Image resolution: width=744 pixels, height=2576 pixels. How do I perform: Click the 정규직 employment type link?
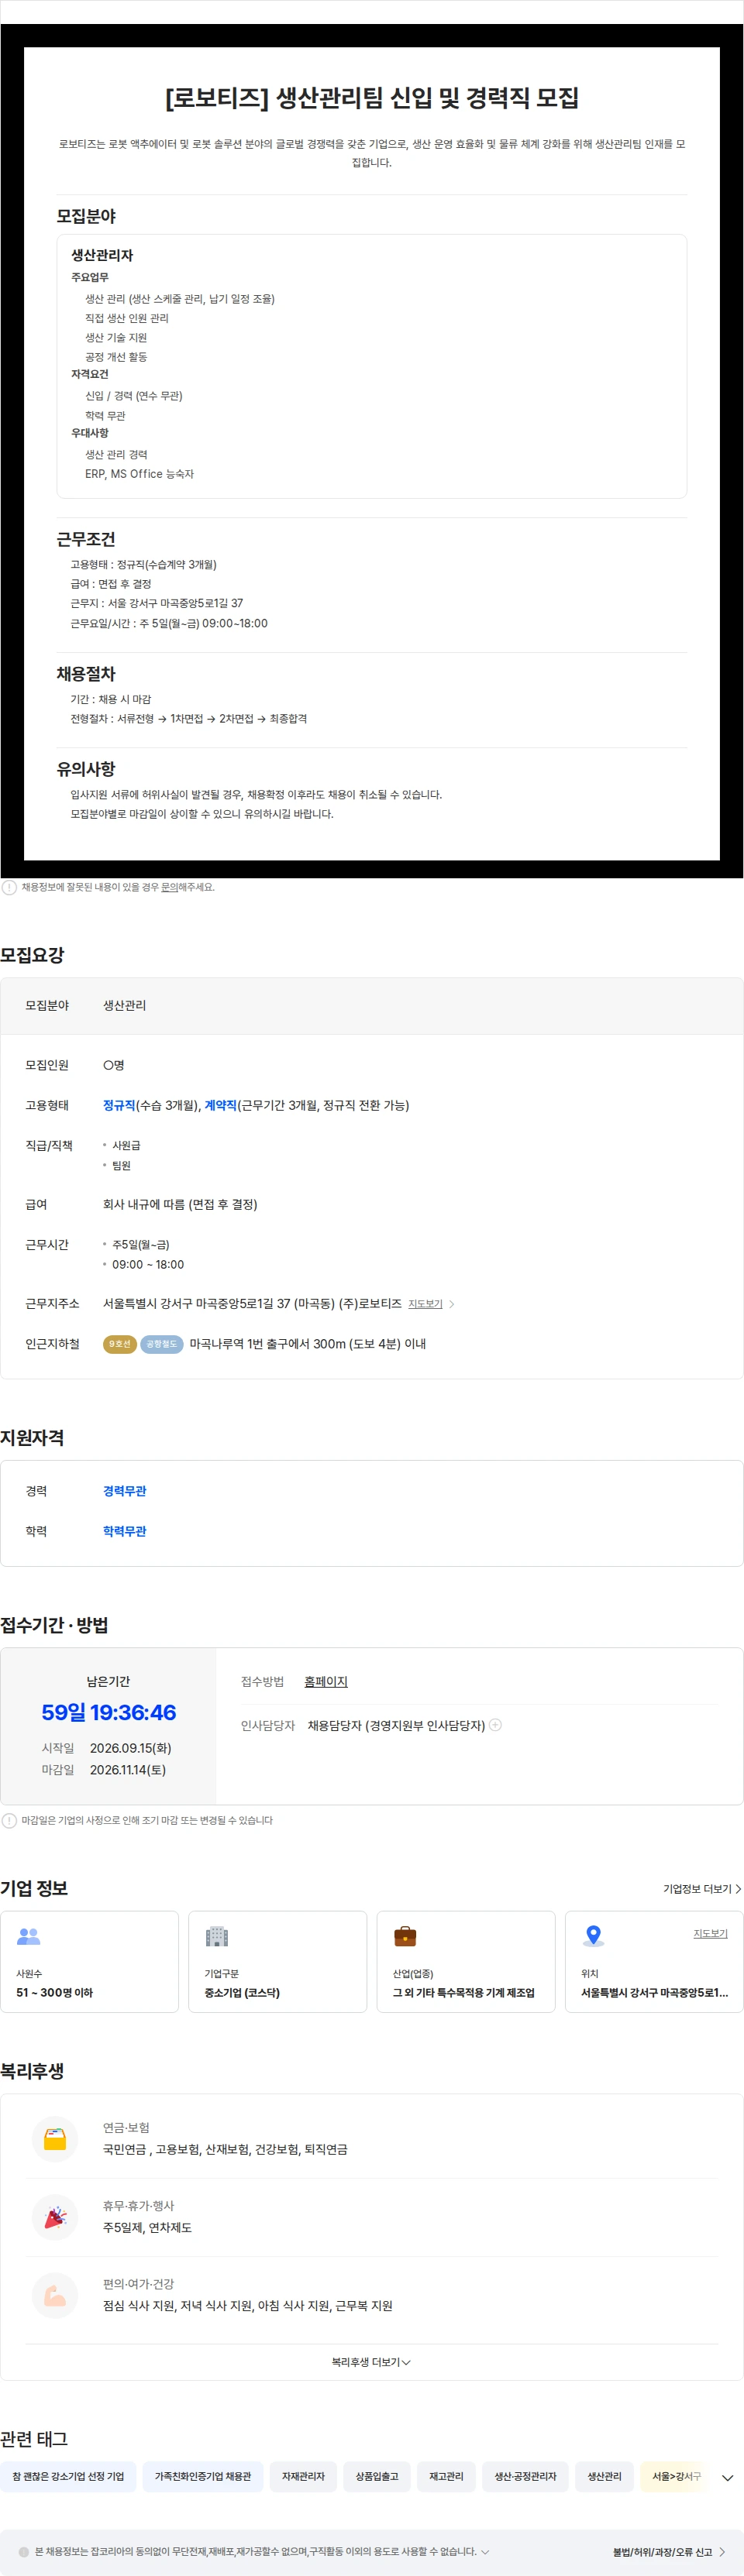click(119, 1105)
